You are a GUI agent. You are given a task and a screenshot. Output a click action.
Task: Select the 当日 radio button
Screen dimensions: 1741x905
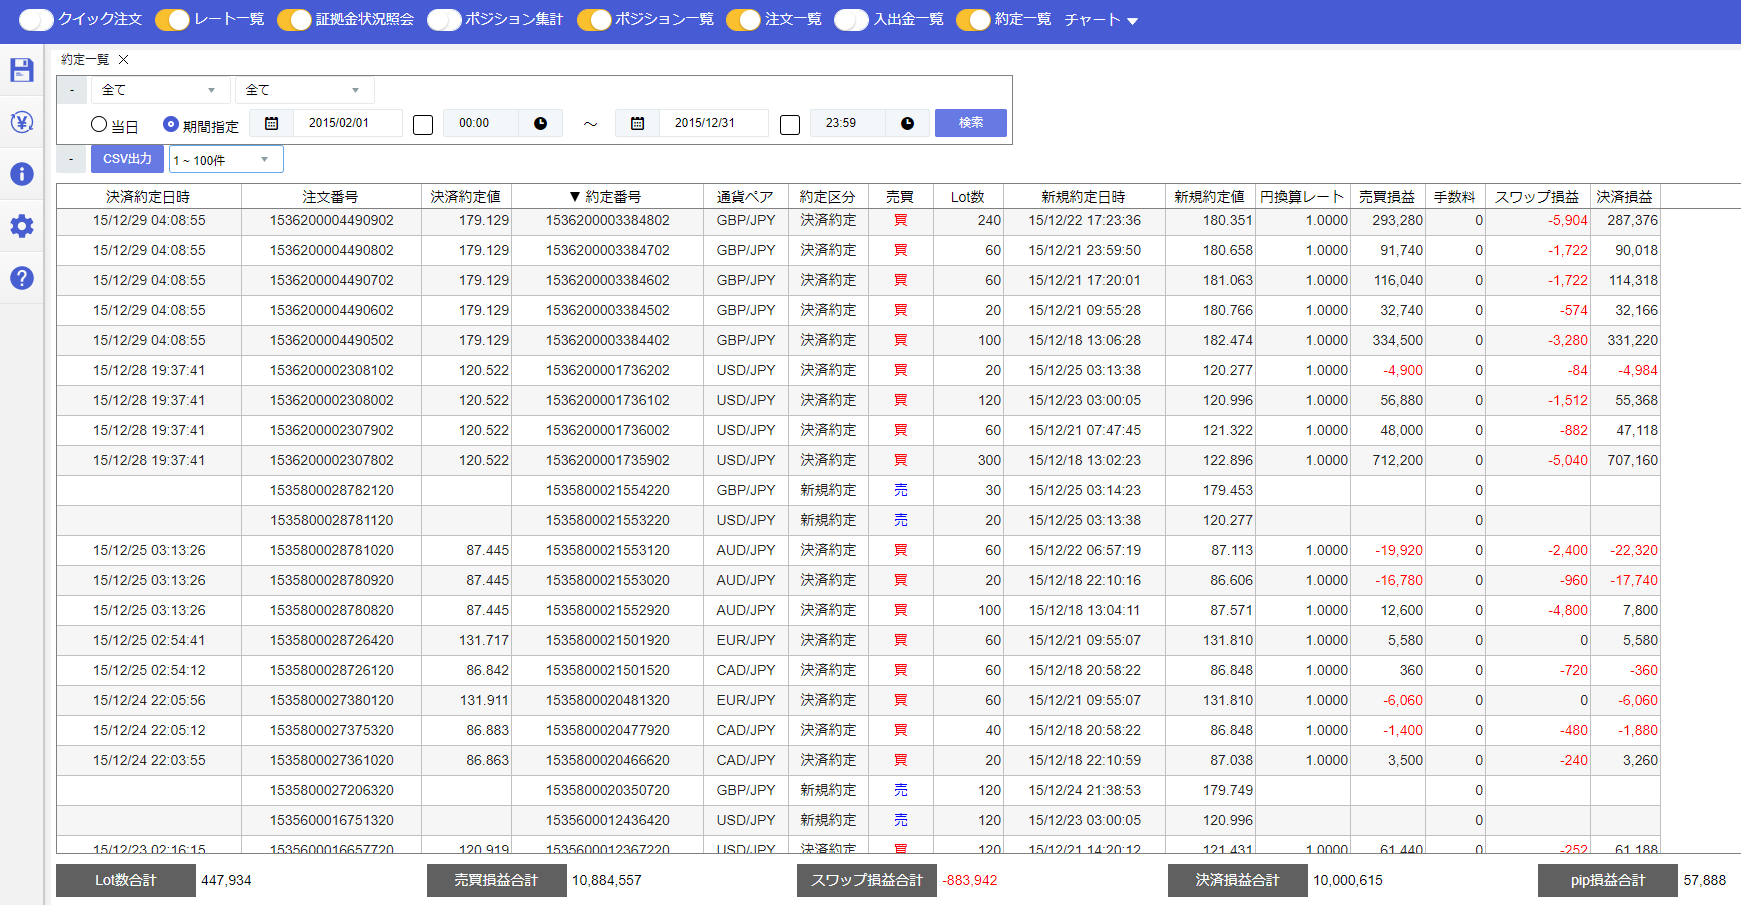99,124
